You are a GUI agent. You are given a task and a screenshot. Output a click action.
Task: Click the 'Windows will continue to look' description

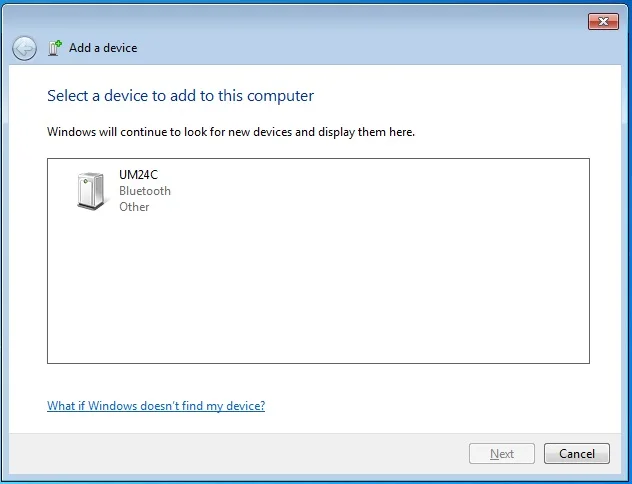[231, 132]
